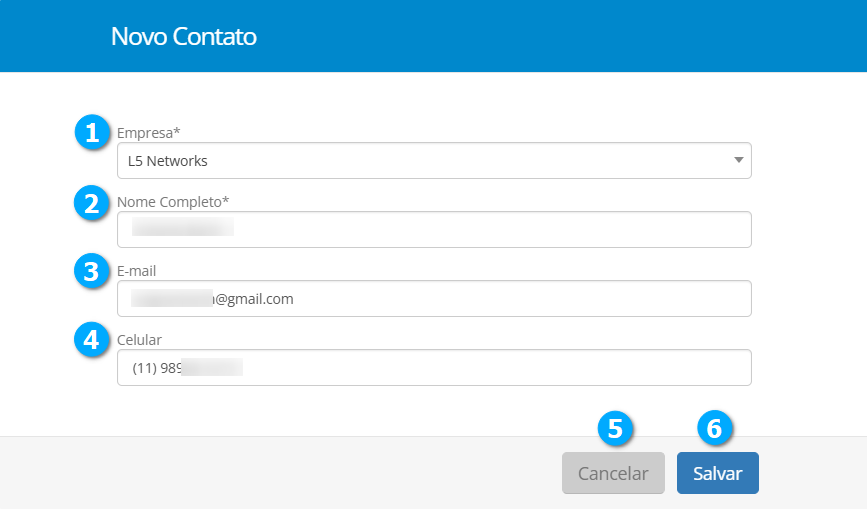The width and height of the screenshot is (867, 509).
Task: Click the E-mail field label
Action: coord(136,271)
